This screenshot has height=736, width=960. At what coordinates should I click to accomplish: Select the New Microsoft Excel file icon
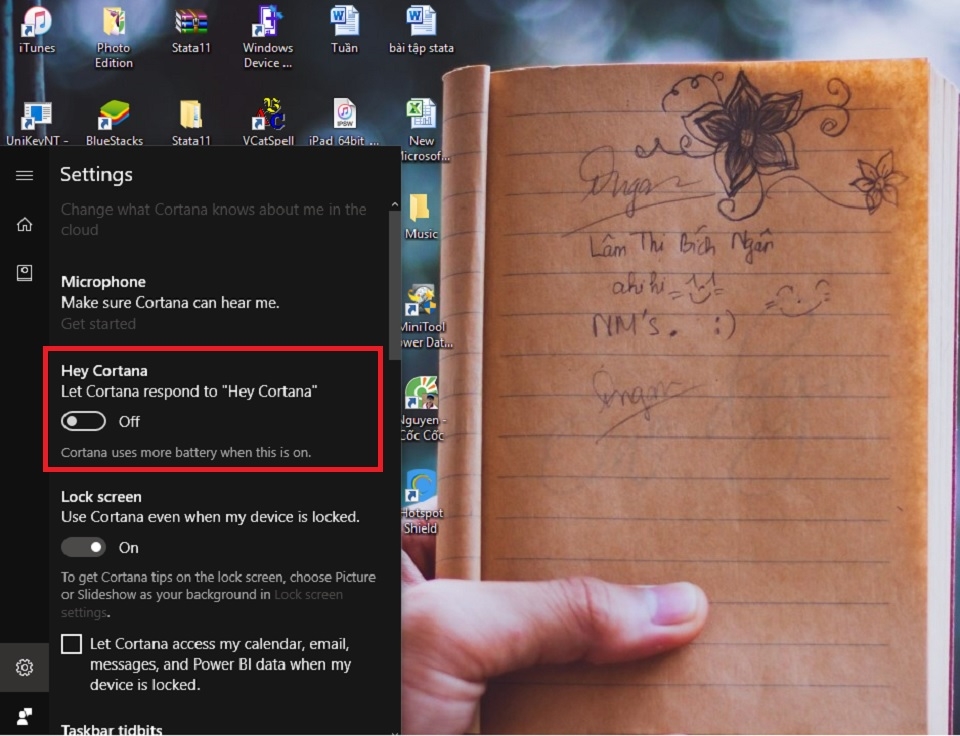[x=421, y=115]
